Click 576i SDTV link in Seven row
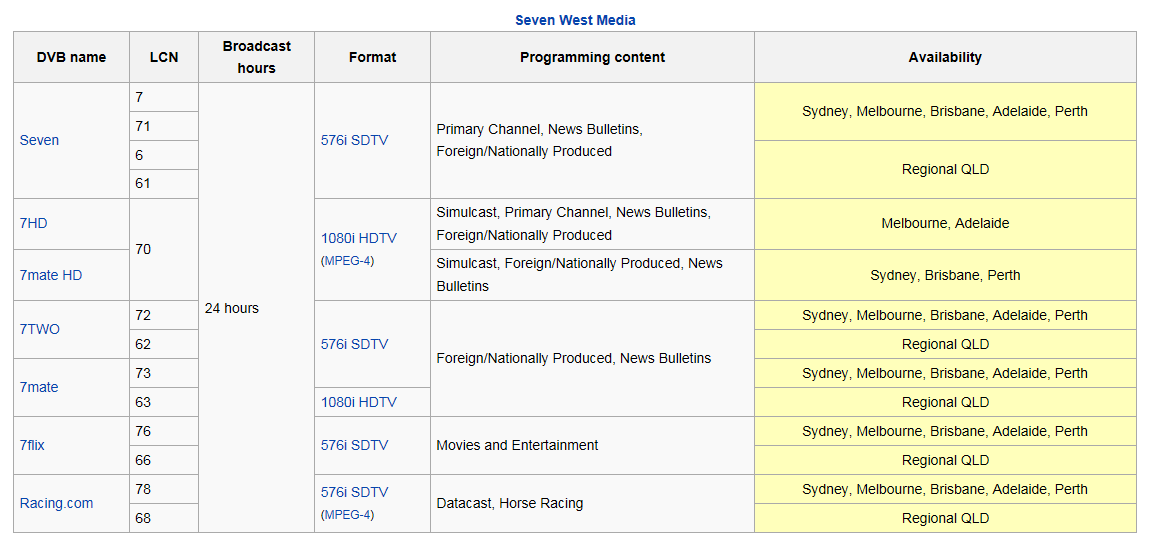The height and width of the screenshot is (542, 1150). click(x=354, y=140)
